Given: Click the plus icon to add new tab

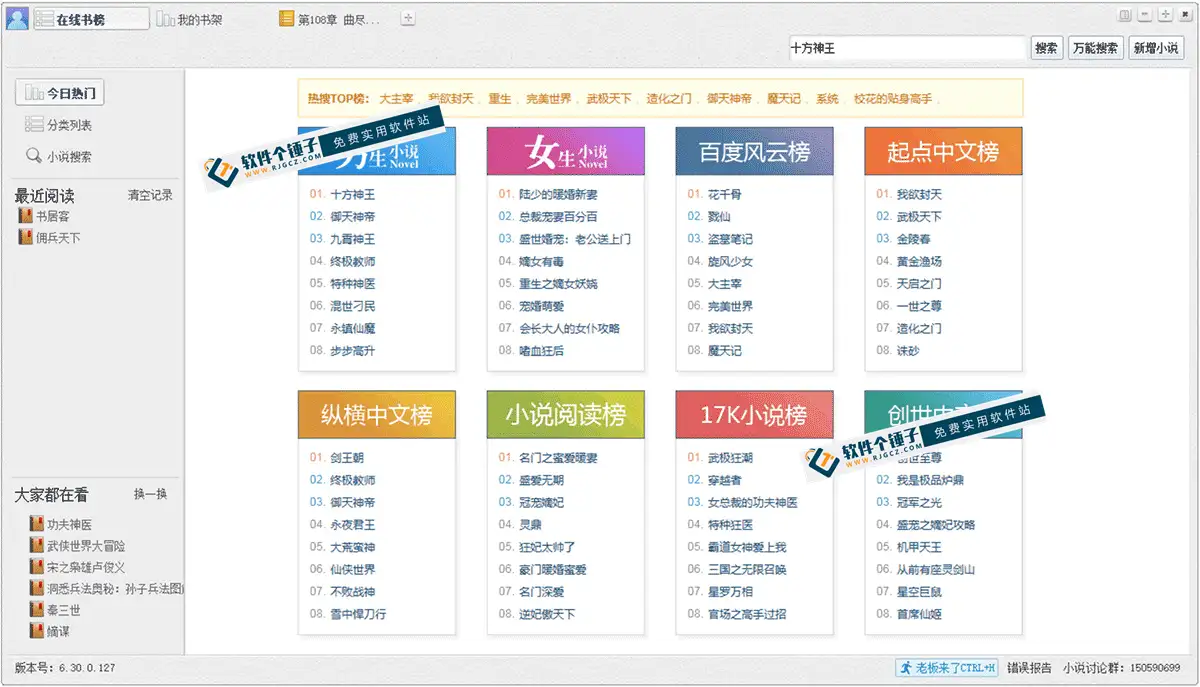Looking at the screenshot, I should 407,18.
